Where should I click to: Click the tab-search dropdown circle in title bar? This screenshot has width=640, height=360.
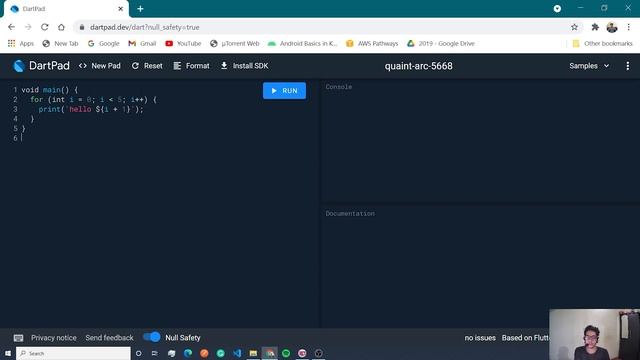pos(557,9)
